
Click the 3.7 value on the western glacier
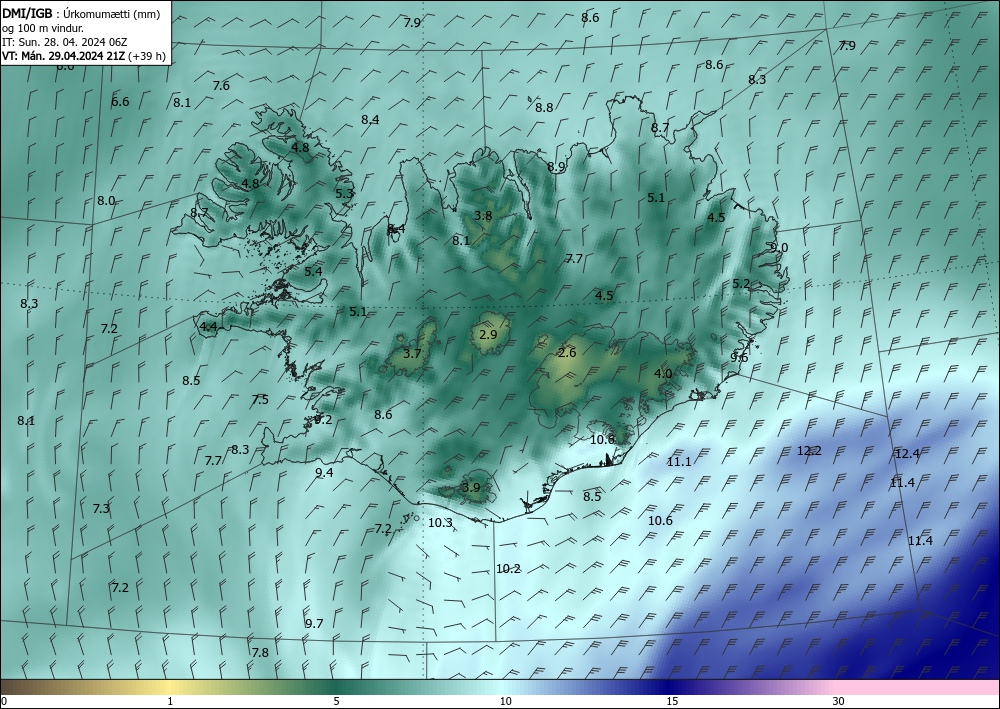pyautogui.click(x=413, y=353)
